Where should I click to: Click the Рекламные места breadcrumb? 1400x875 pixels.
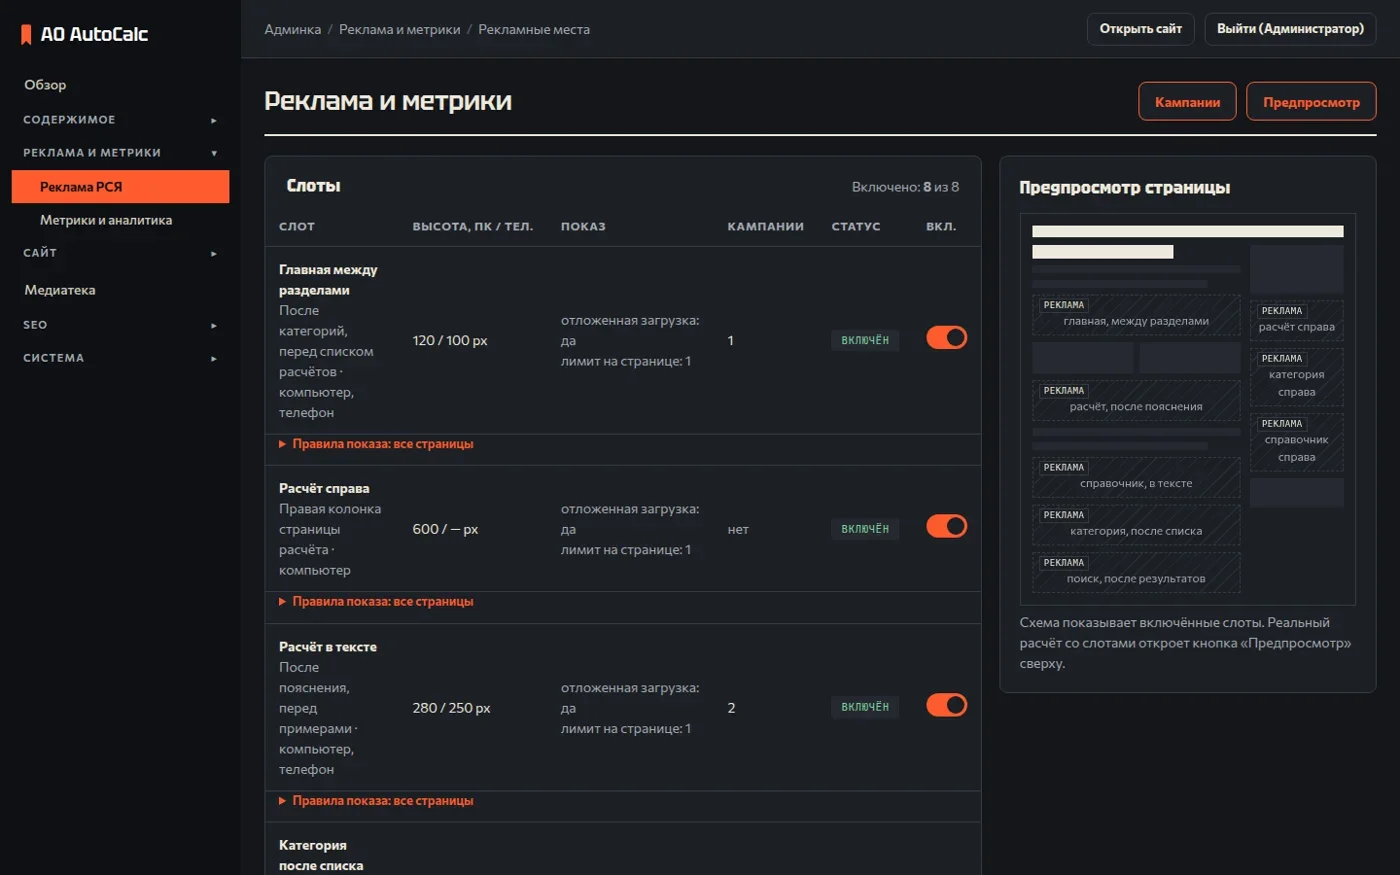(534, 30)
